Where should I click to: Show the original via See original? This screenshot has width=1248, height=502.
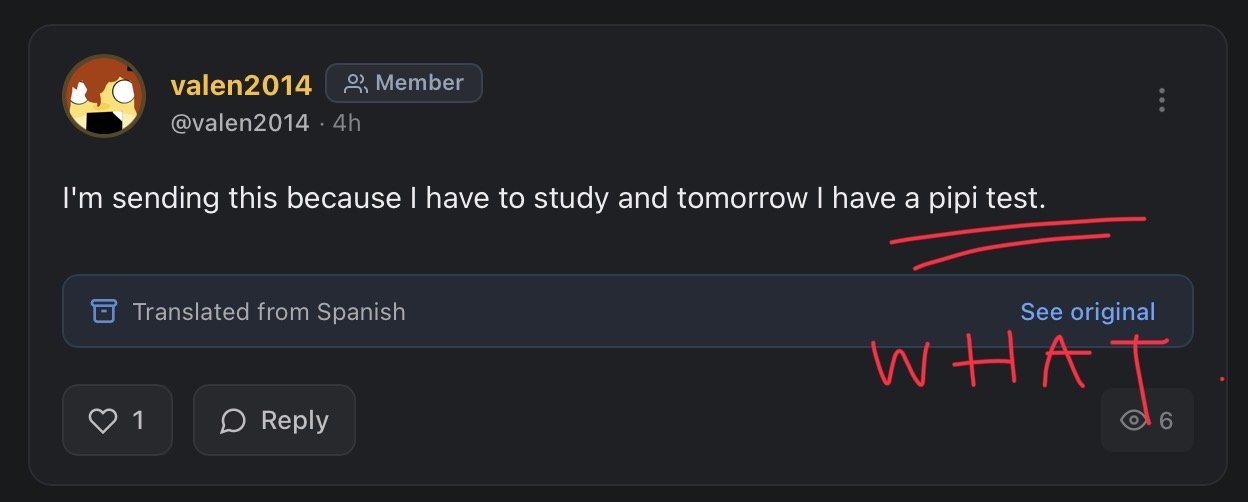pos(1087,312)
